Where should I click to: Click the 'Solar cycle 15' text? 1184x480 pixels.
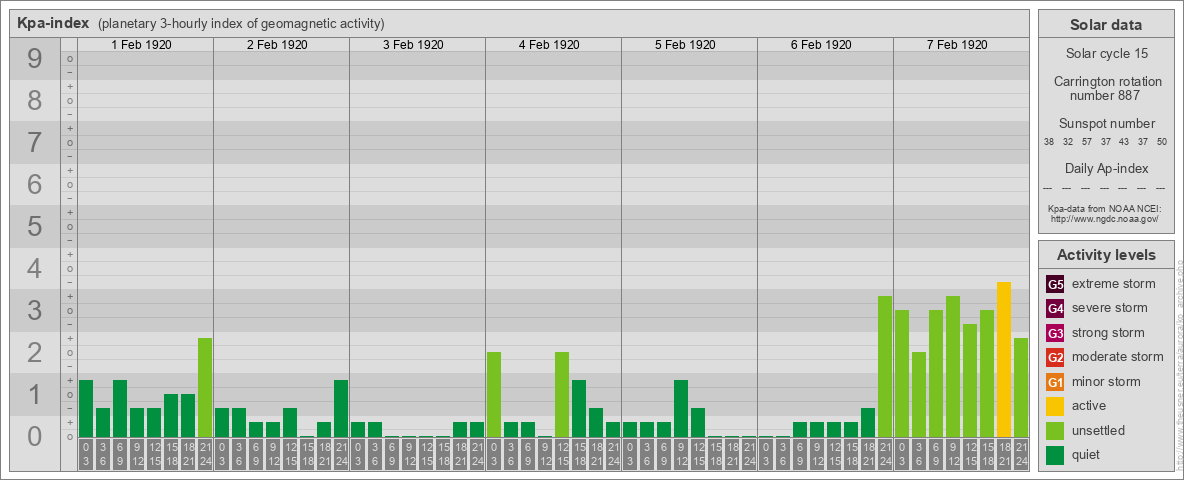1106,54
